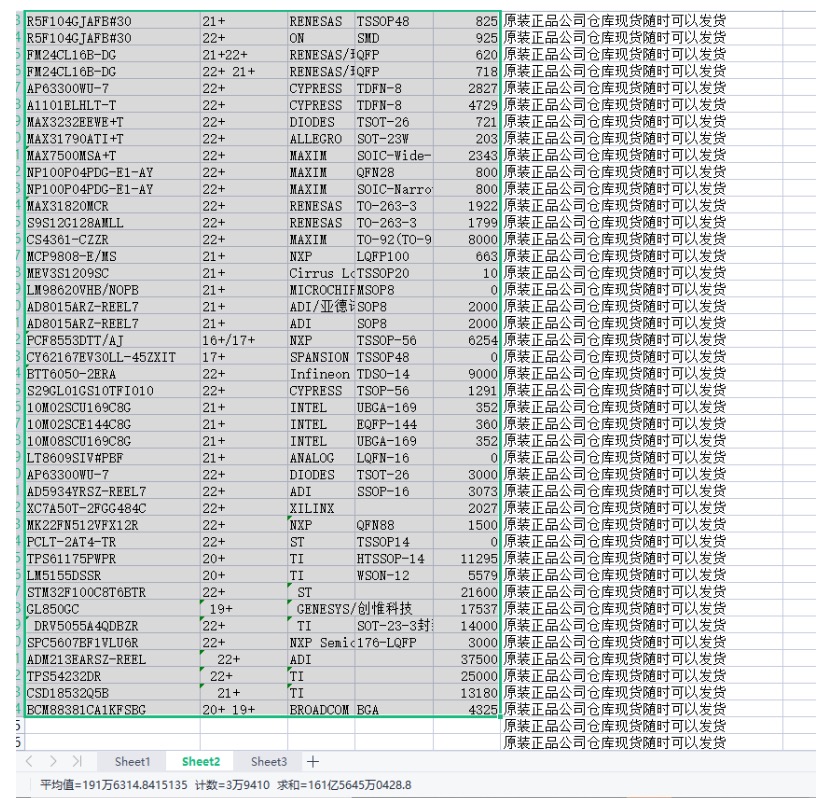Add a new sheet with plus icon

tap(313, 762)
